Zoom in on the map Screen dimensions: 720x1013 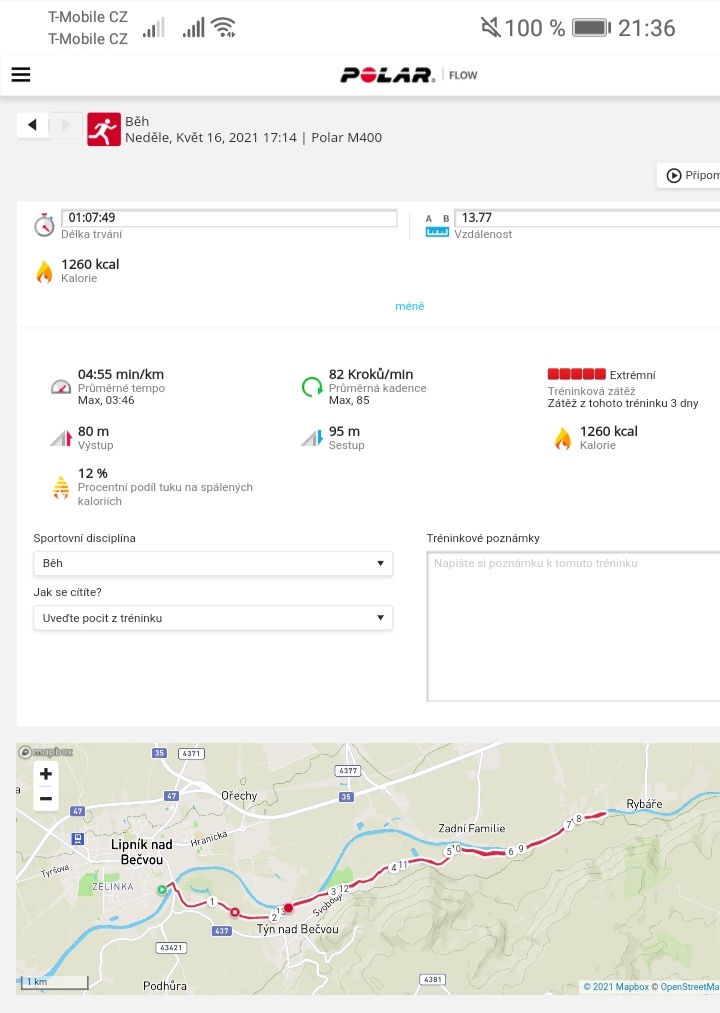[x=46, y=774]
